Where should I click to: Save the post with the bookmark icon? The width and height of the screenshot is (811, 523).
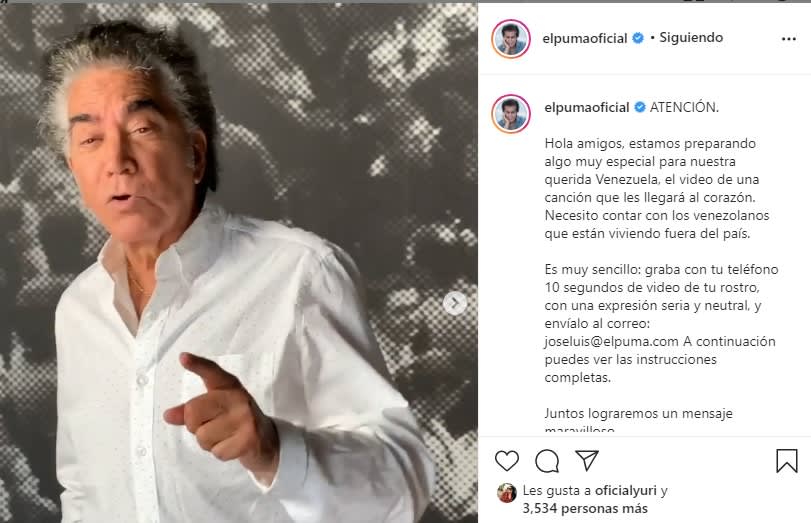click(787, 460)
